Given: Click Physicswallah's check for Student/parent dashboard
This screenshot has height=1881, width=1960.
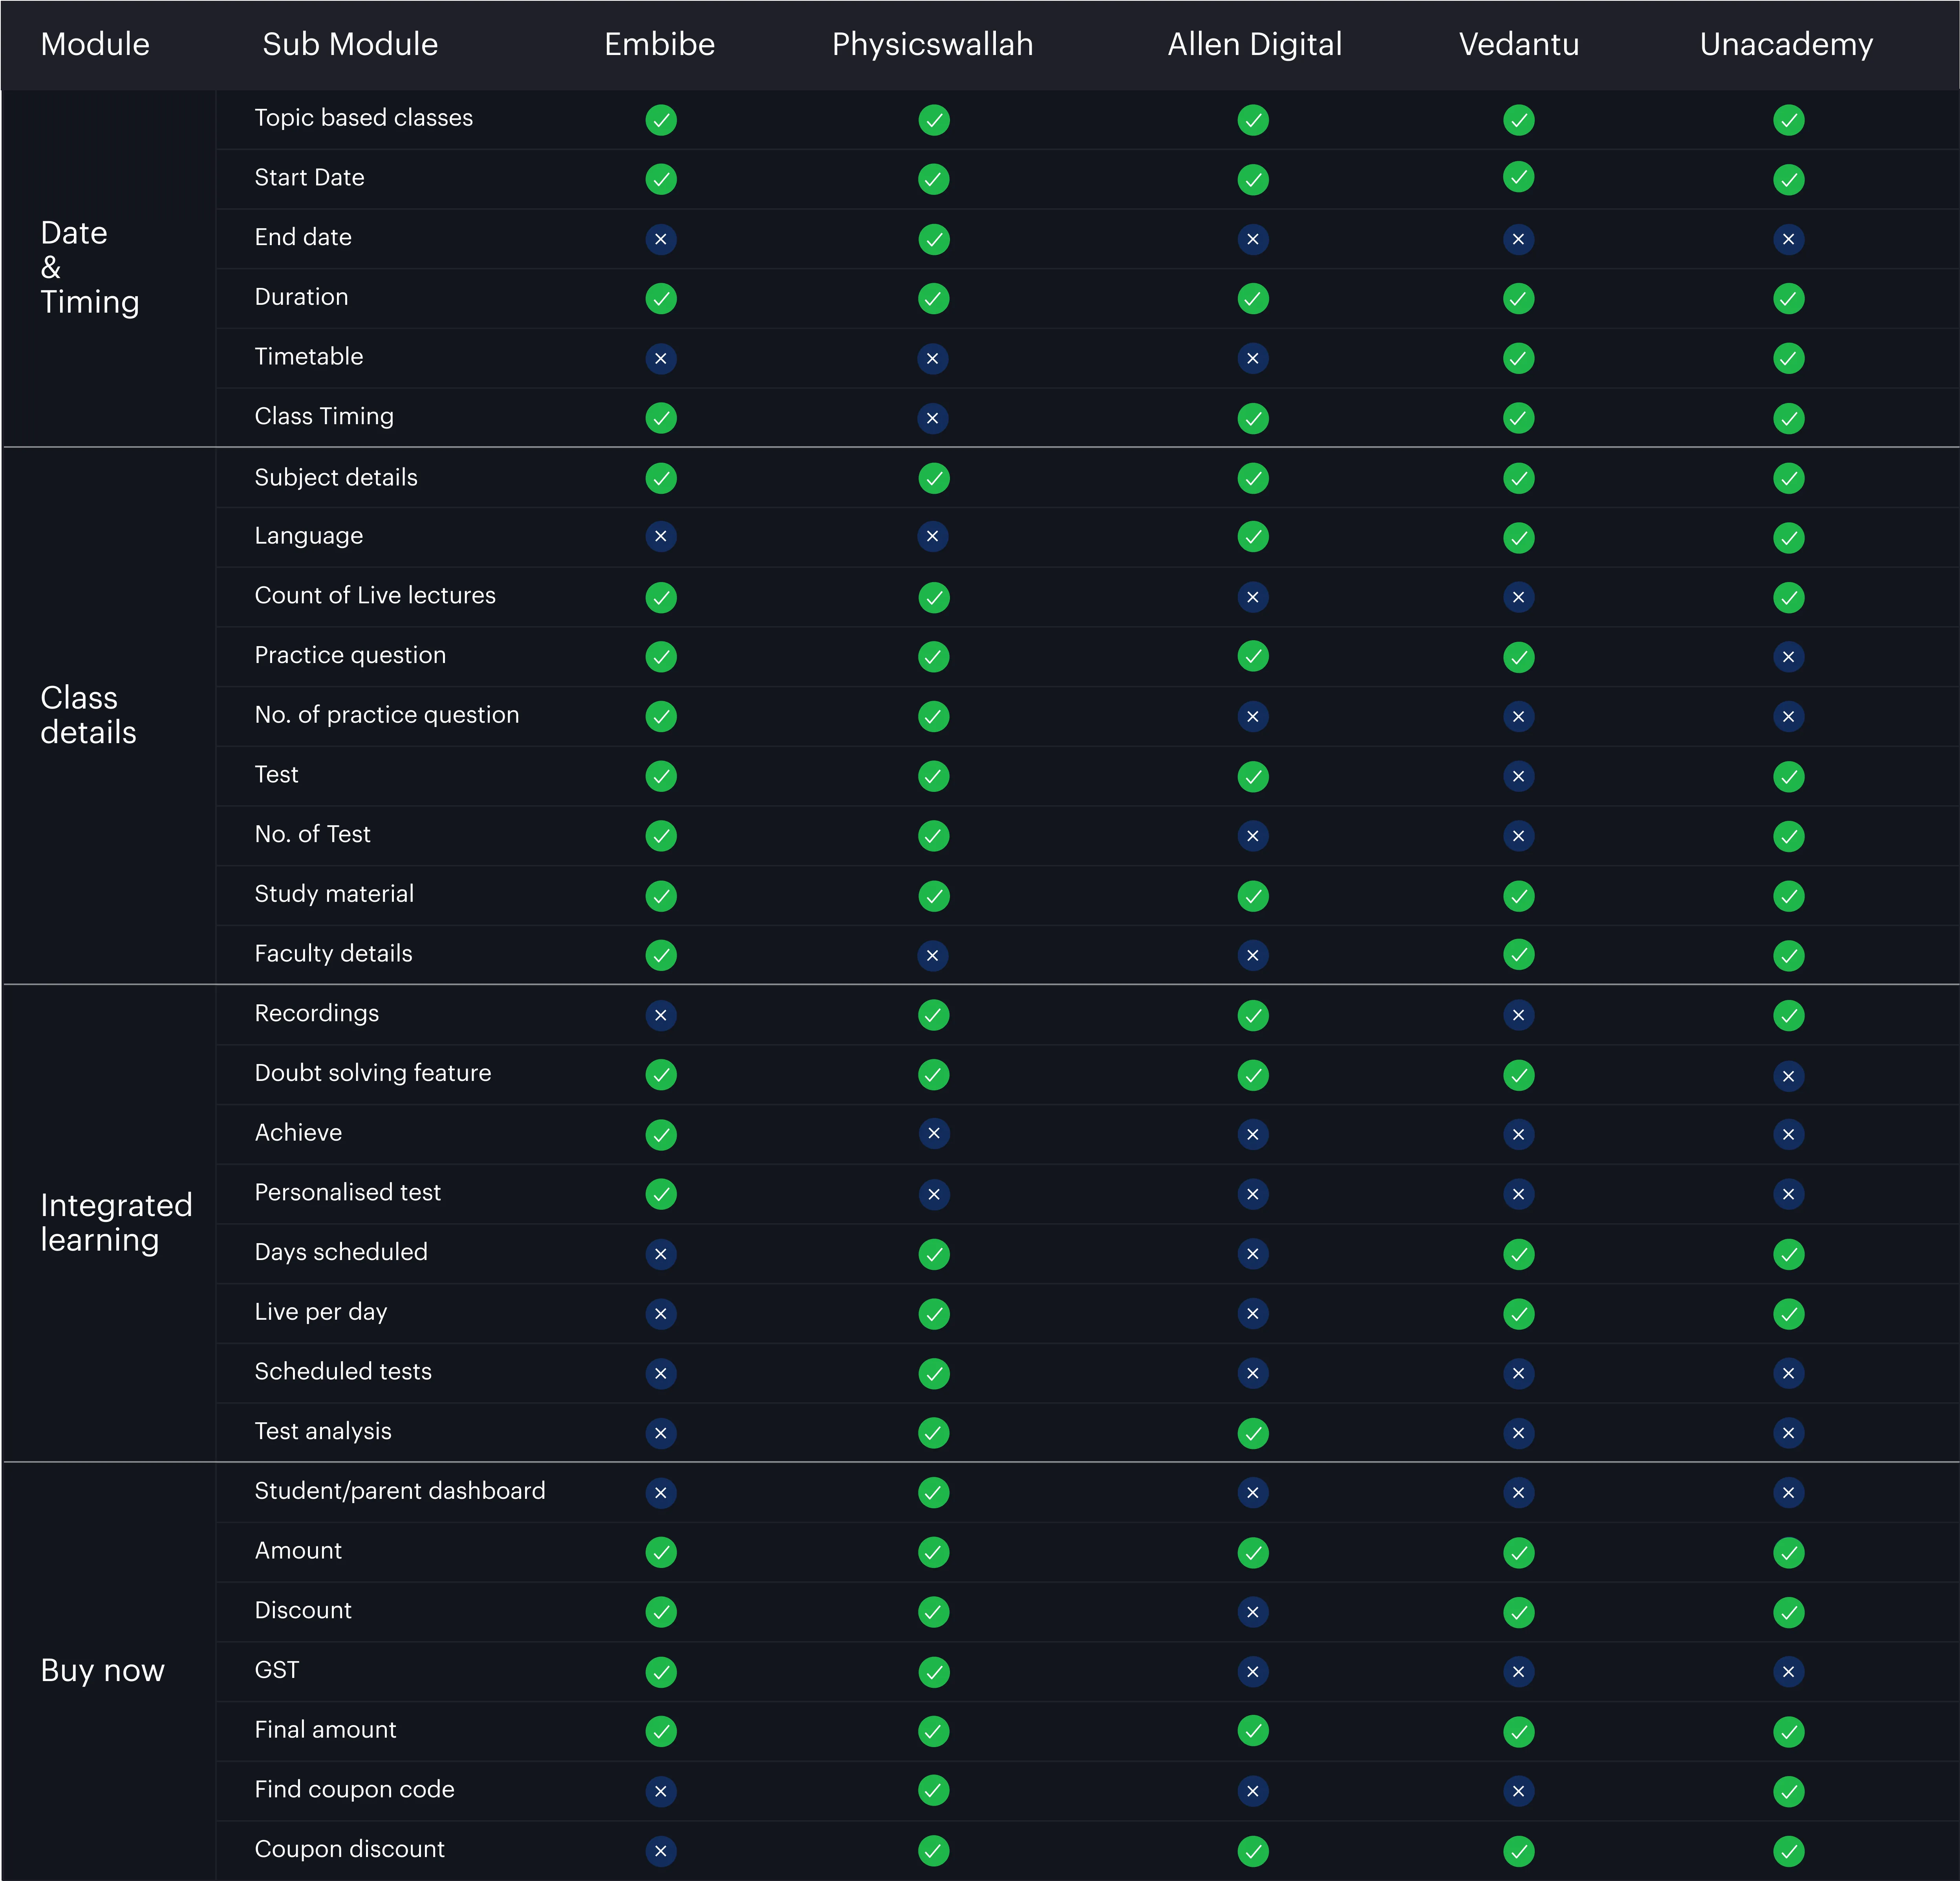Looking at the screenshot, I should (934, 1492).
